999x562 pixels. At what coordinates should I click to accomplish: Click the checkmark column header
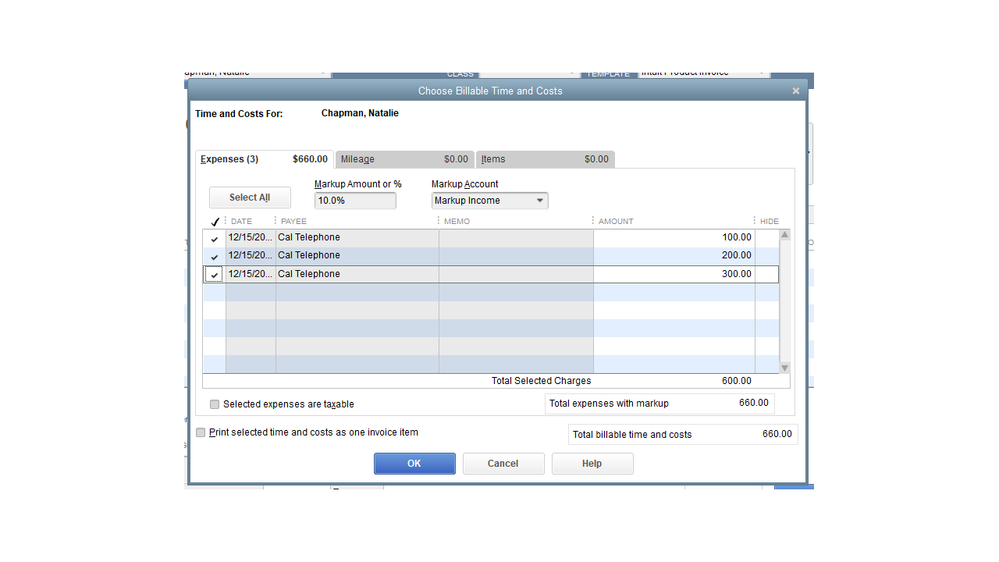215,222
